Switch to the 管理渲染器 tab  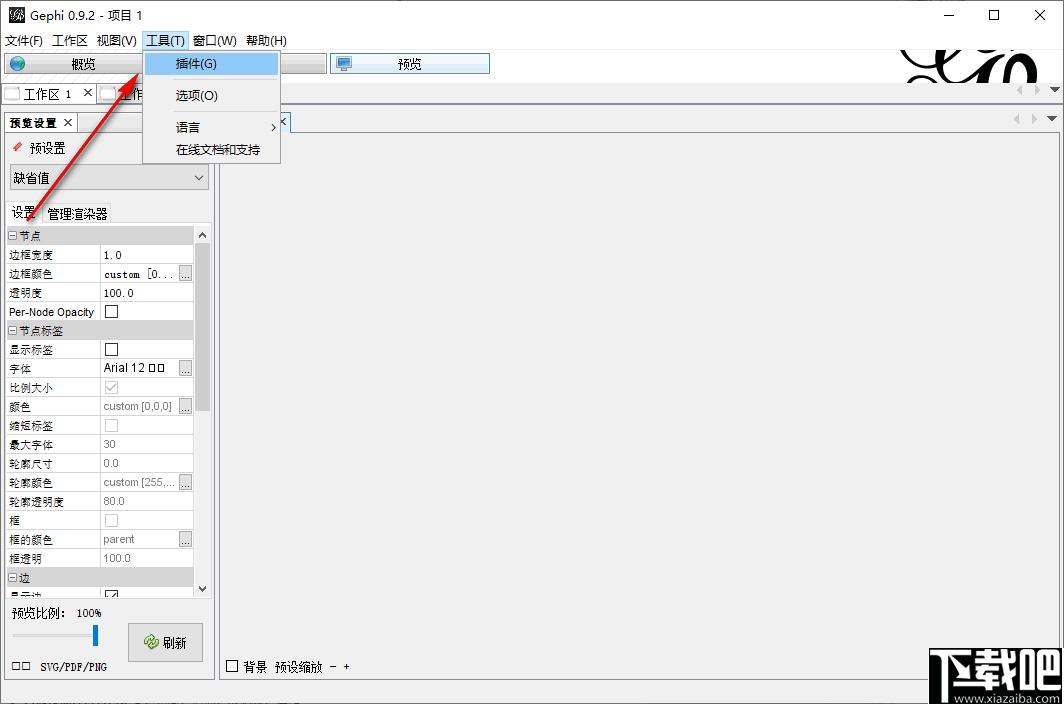[x=77, y=213]
